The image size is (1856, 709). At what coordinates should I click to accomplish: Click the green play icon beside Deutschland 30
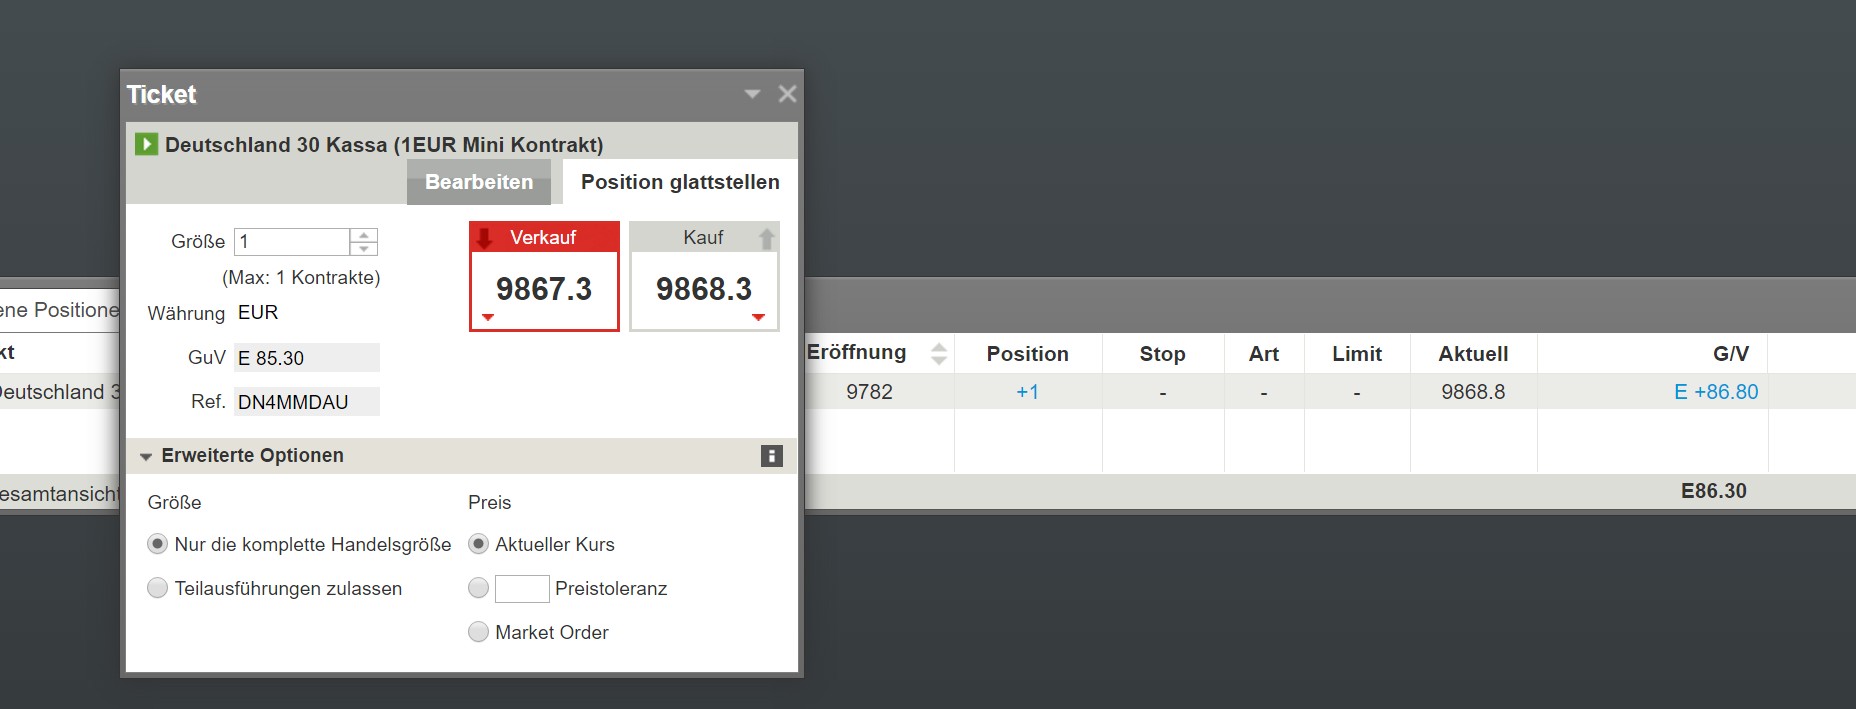click(x=147, y=144)
